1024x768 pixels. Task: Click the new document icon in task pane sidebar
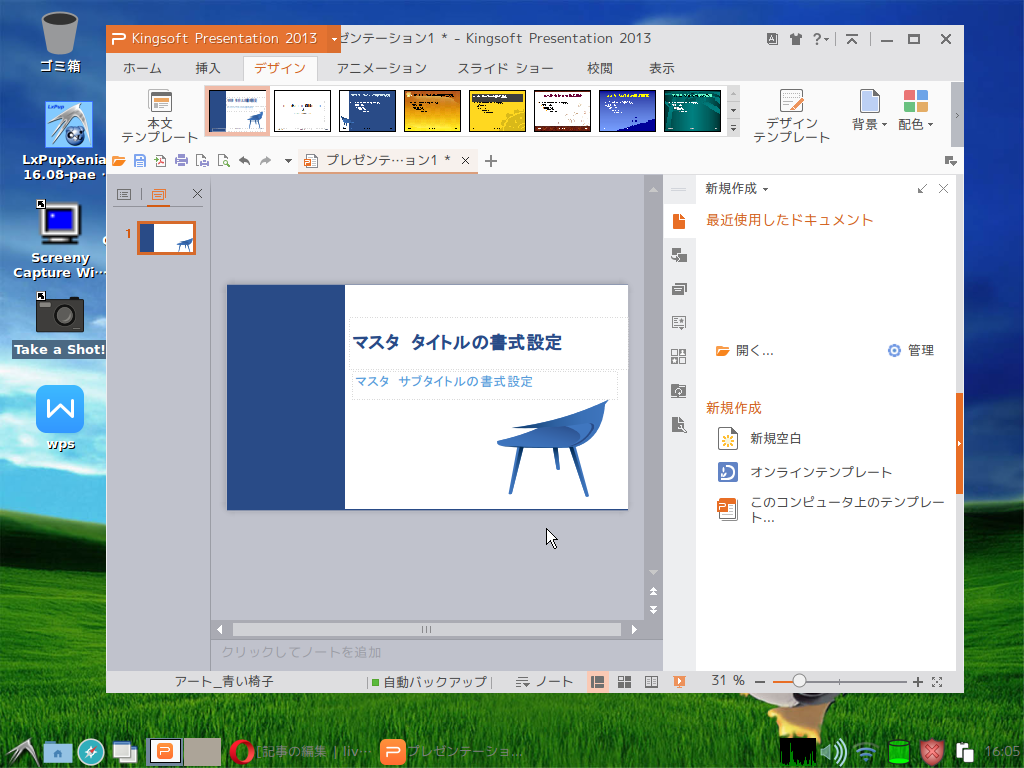pos(679,221)
